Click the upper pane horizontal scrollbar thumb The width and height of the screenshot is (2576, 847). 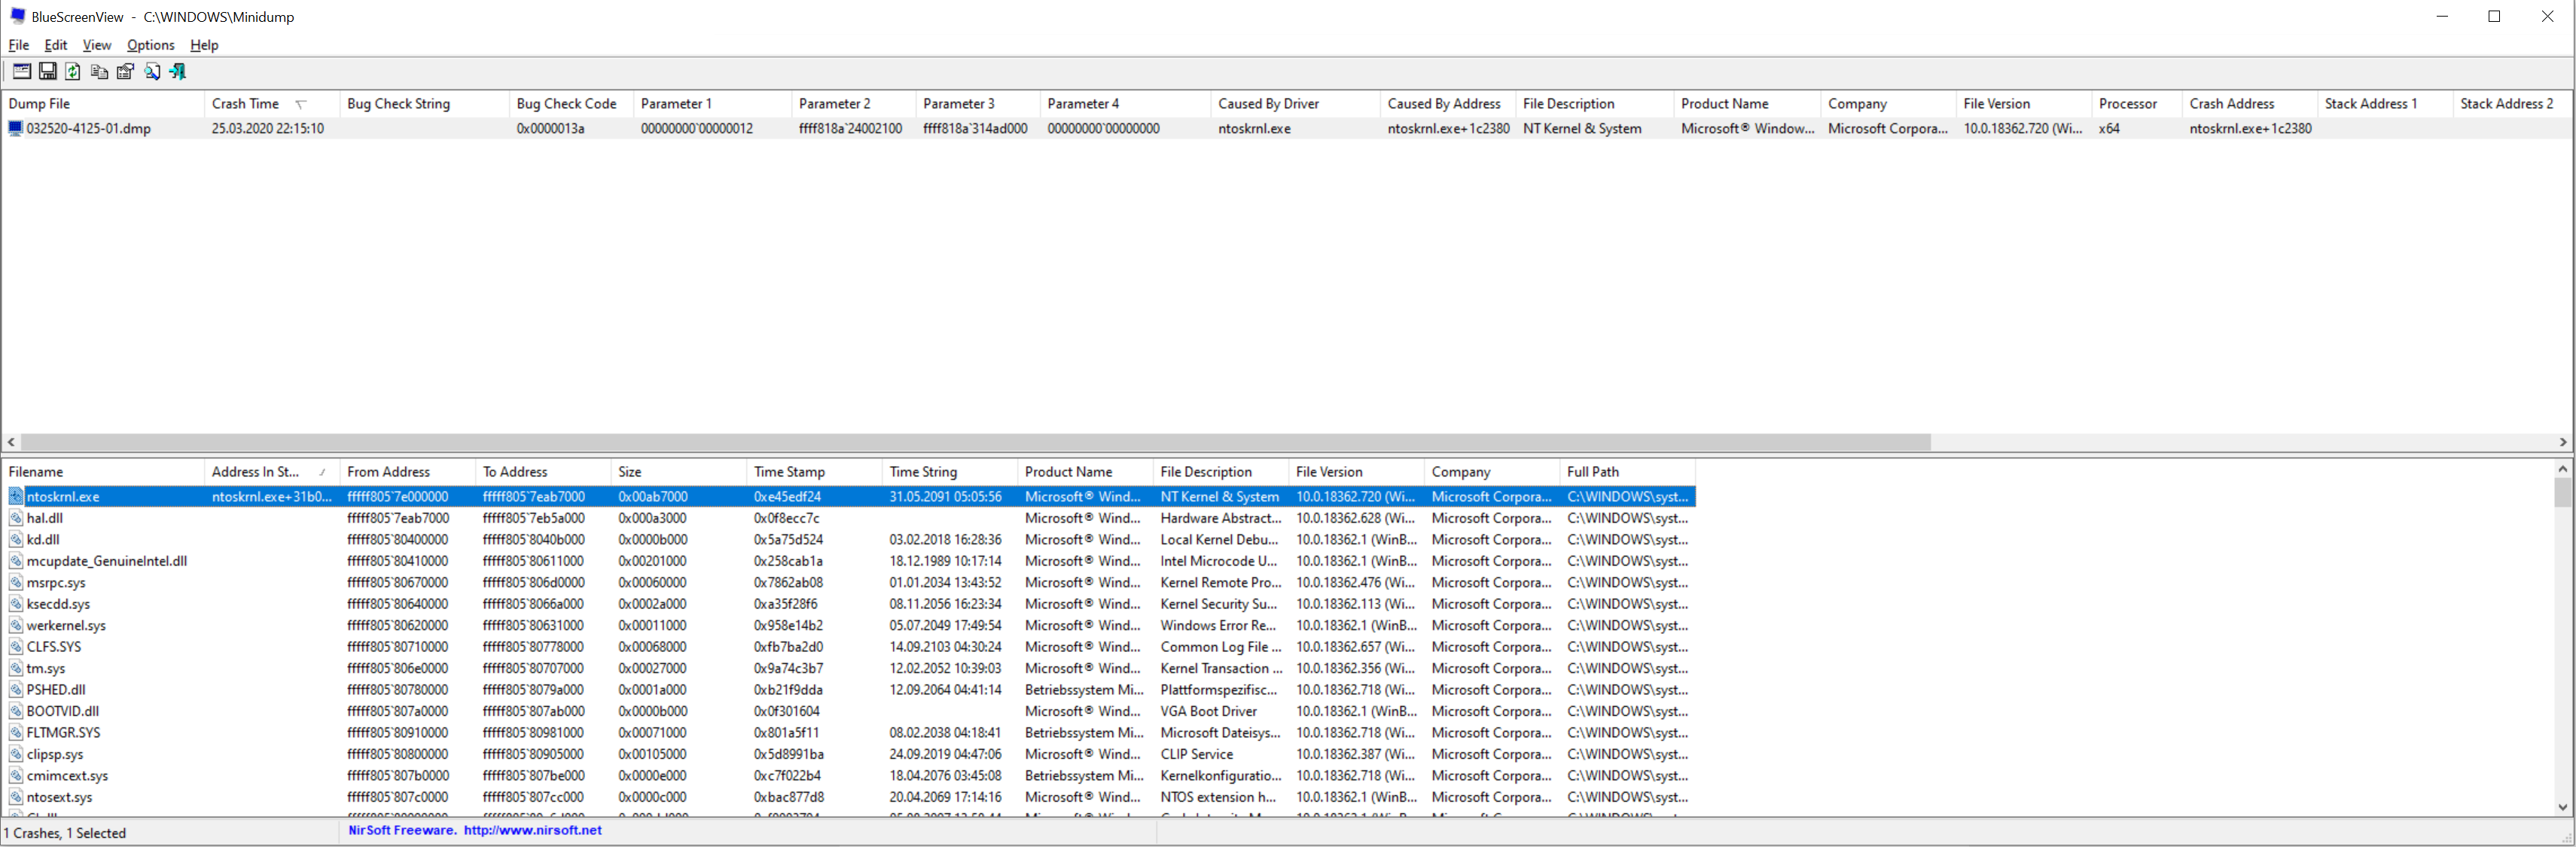tap(975, 442)
